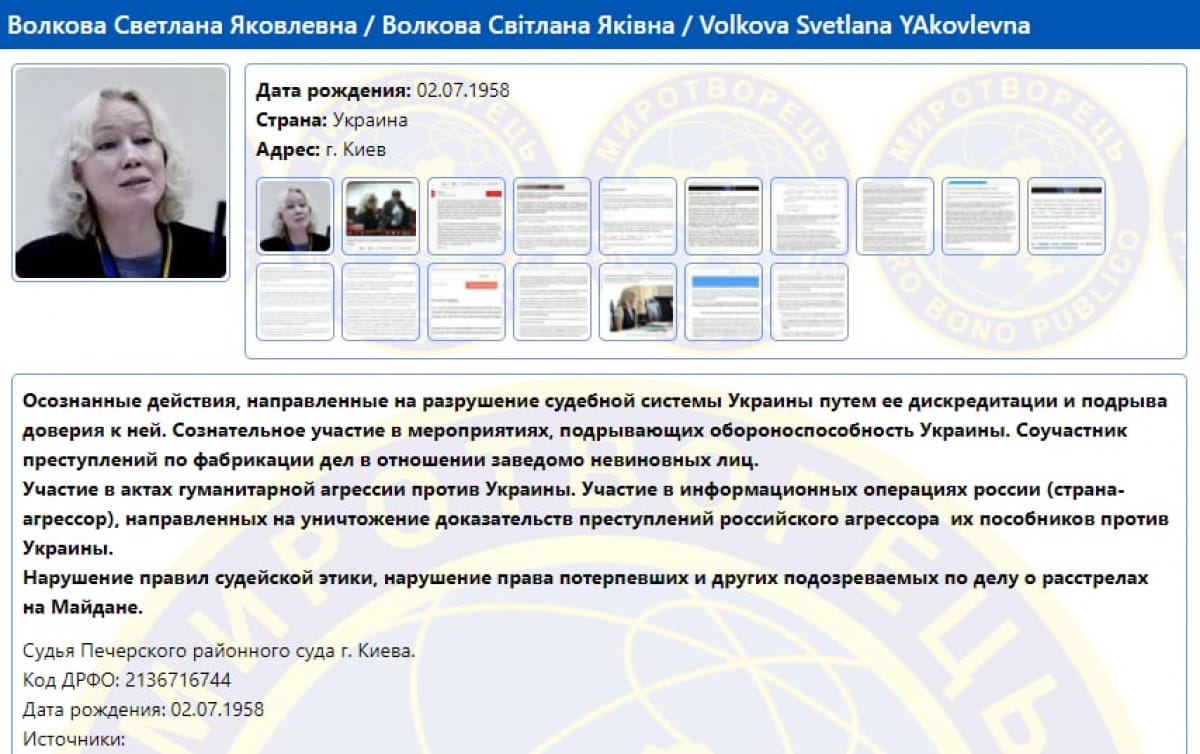Click the 'Код ДРФО: 2136716744' line
This screenshot has width=1200, height=754.
127,681
